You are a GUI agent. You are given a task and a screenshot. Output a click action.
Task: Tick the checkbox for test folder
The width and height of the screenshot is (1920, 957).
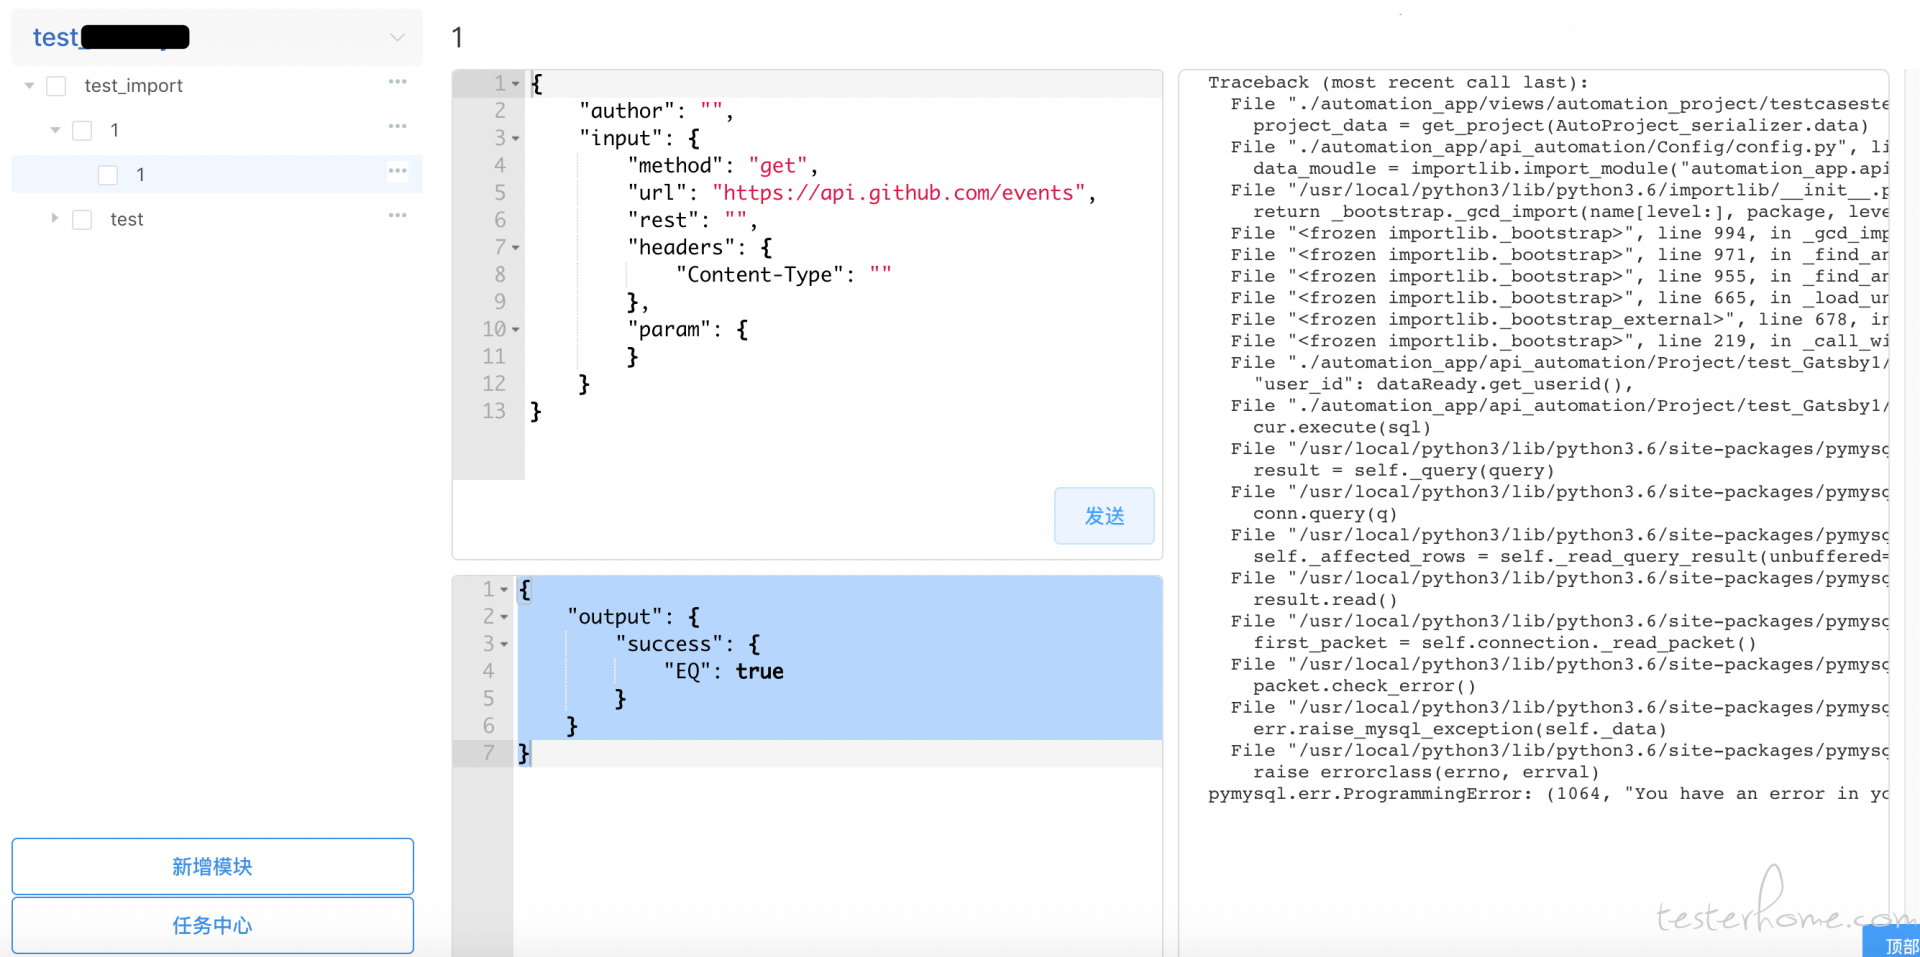pos(83,220)
